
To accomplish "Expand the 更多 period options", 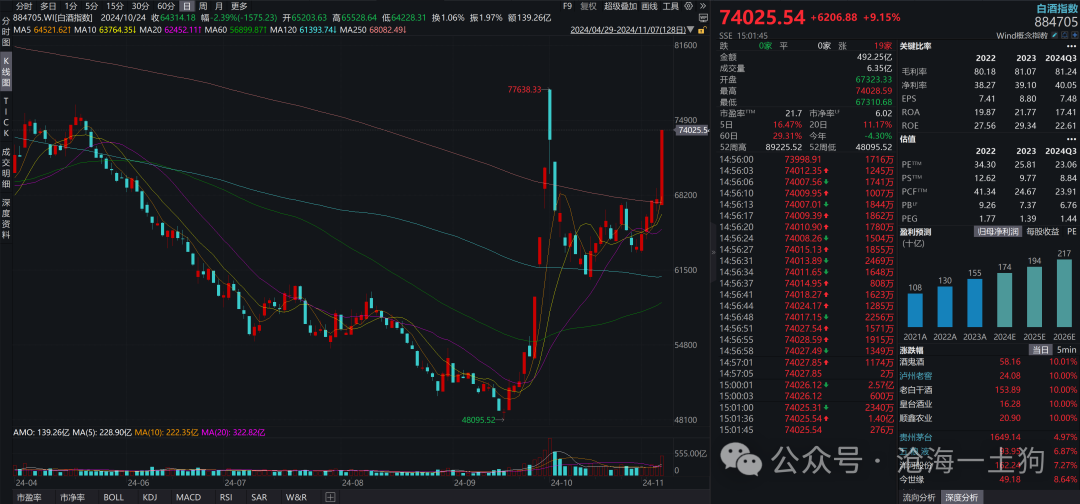I will coord(238,6).
